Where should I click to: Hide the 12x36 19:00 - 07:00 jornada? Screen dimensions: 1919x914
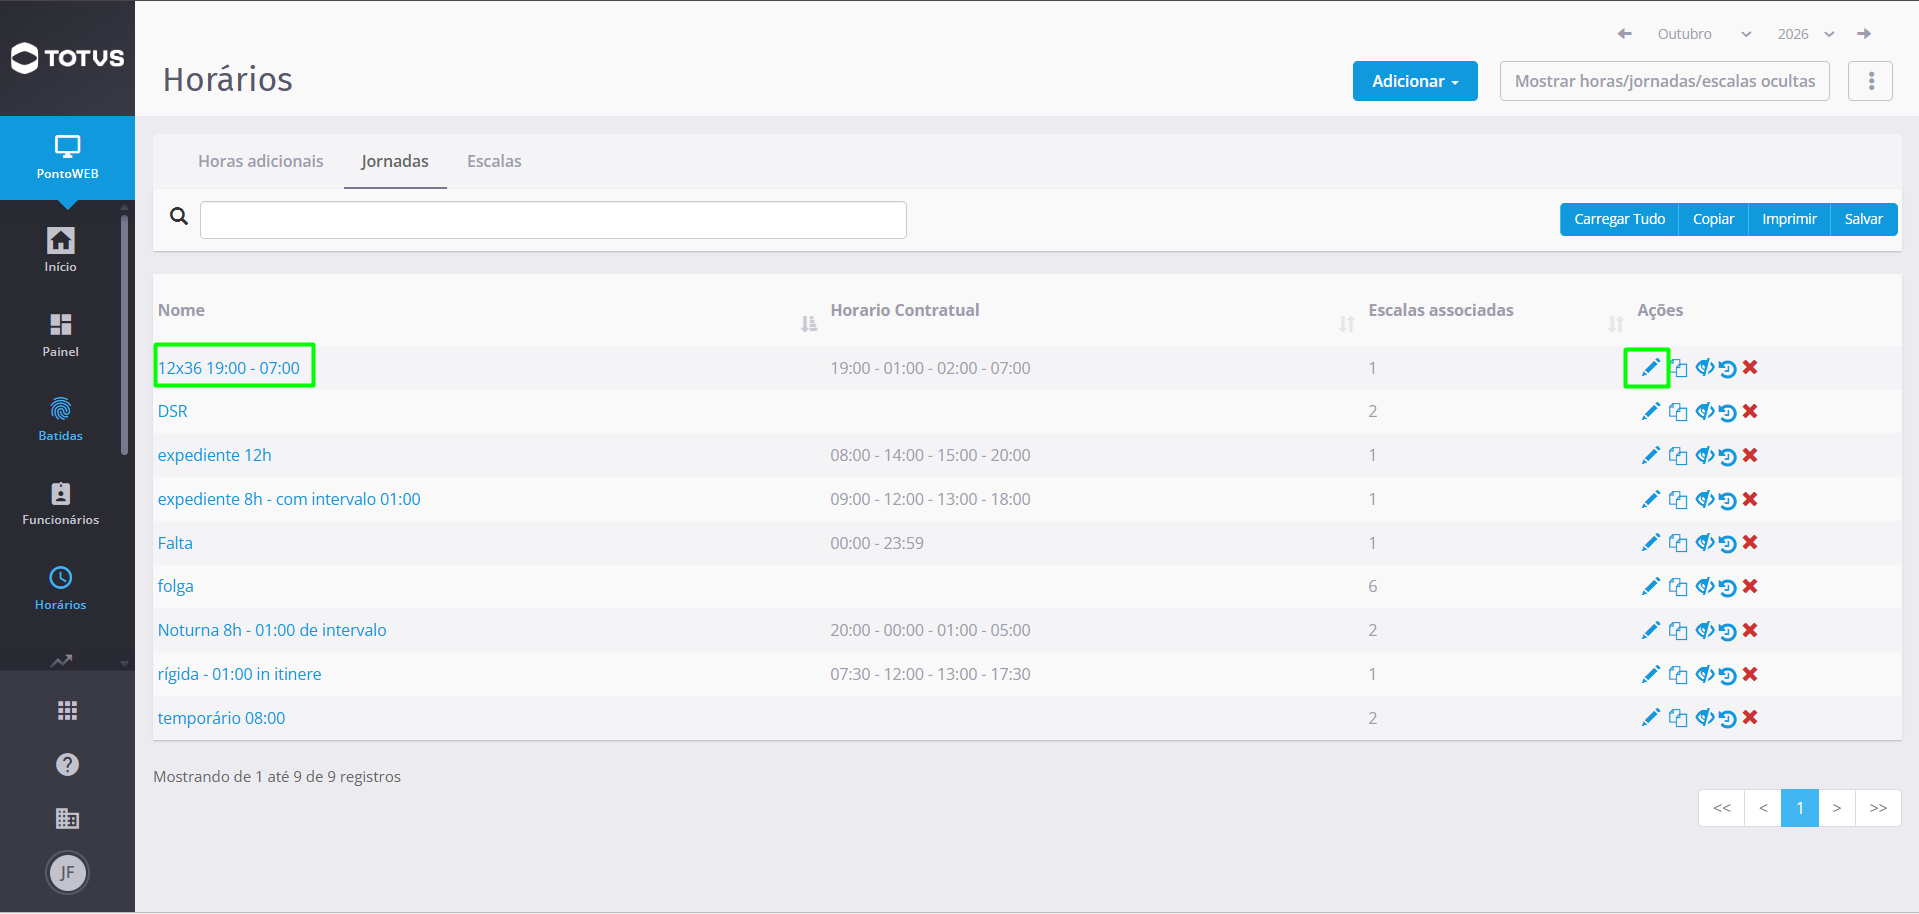(1704, 367)
